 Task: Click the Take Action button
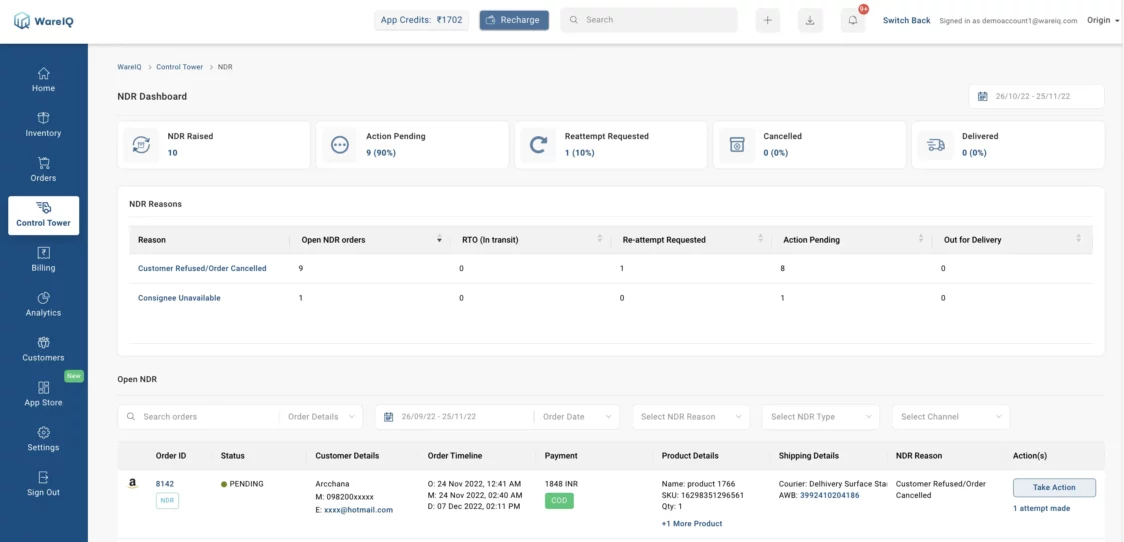click(1054, 488)
